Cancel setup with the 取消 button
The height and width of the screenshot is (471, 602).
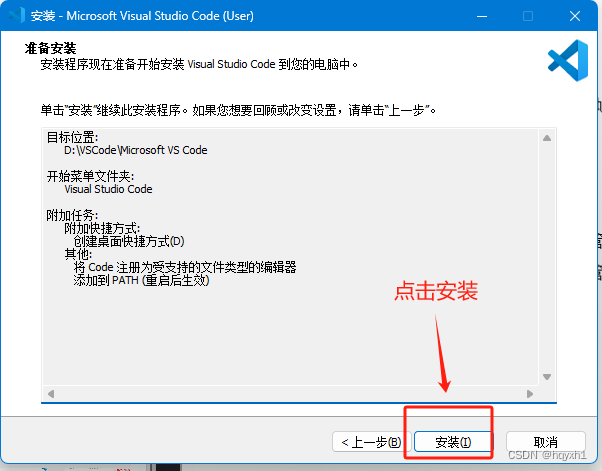tap(546, 442)
